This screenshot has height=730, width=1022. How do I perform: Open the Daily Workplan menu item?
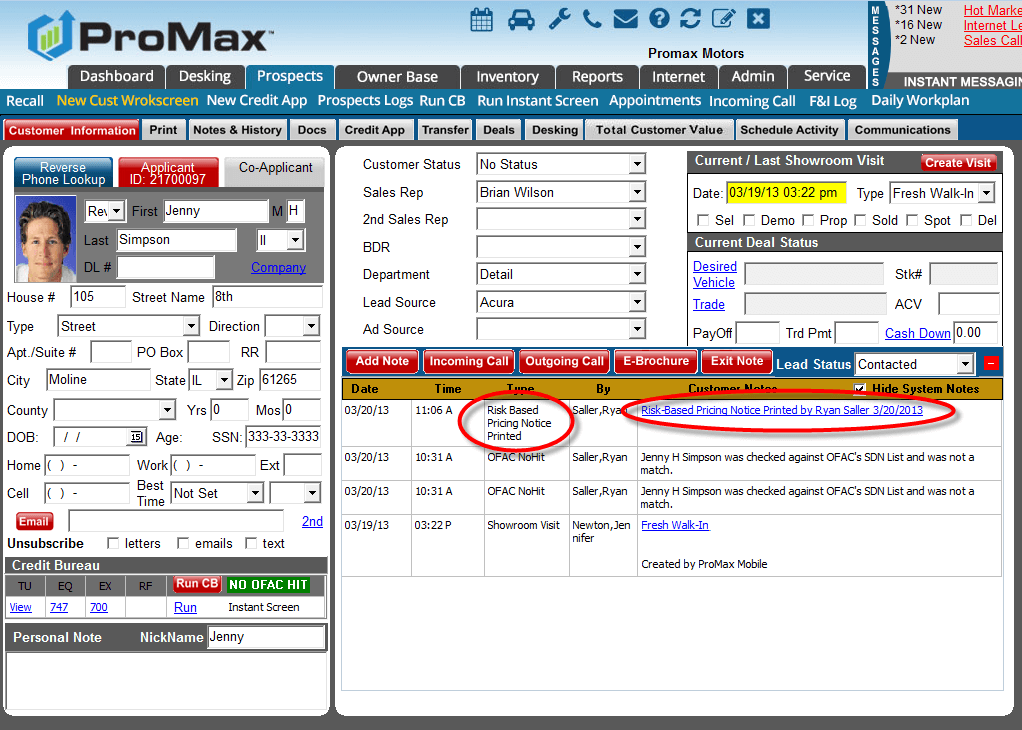pyautogui.click(x=920, y=100)
